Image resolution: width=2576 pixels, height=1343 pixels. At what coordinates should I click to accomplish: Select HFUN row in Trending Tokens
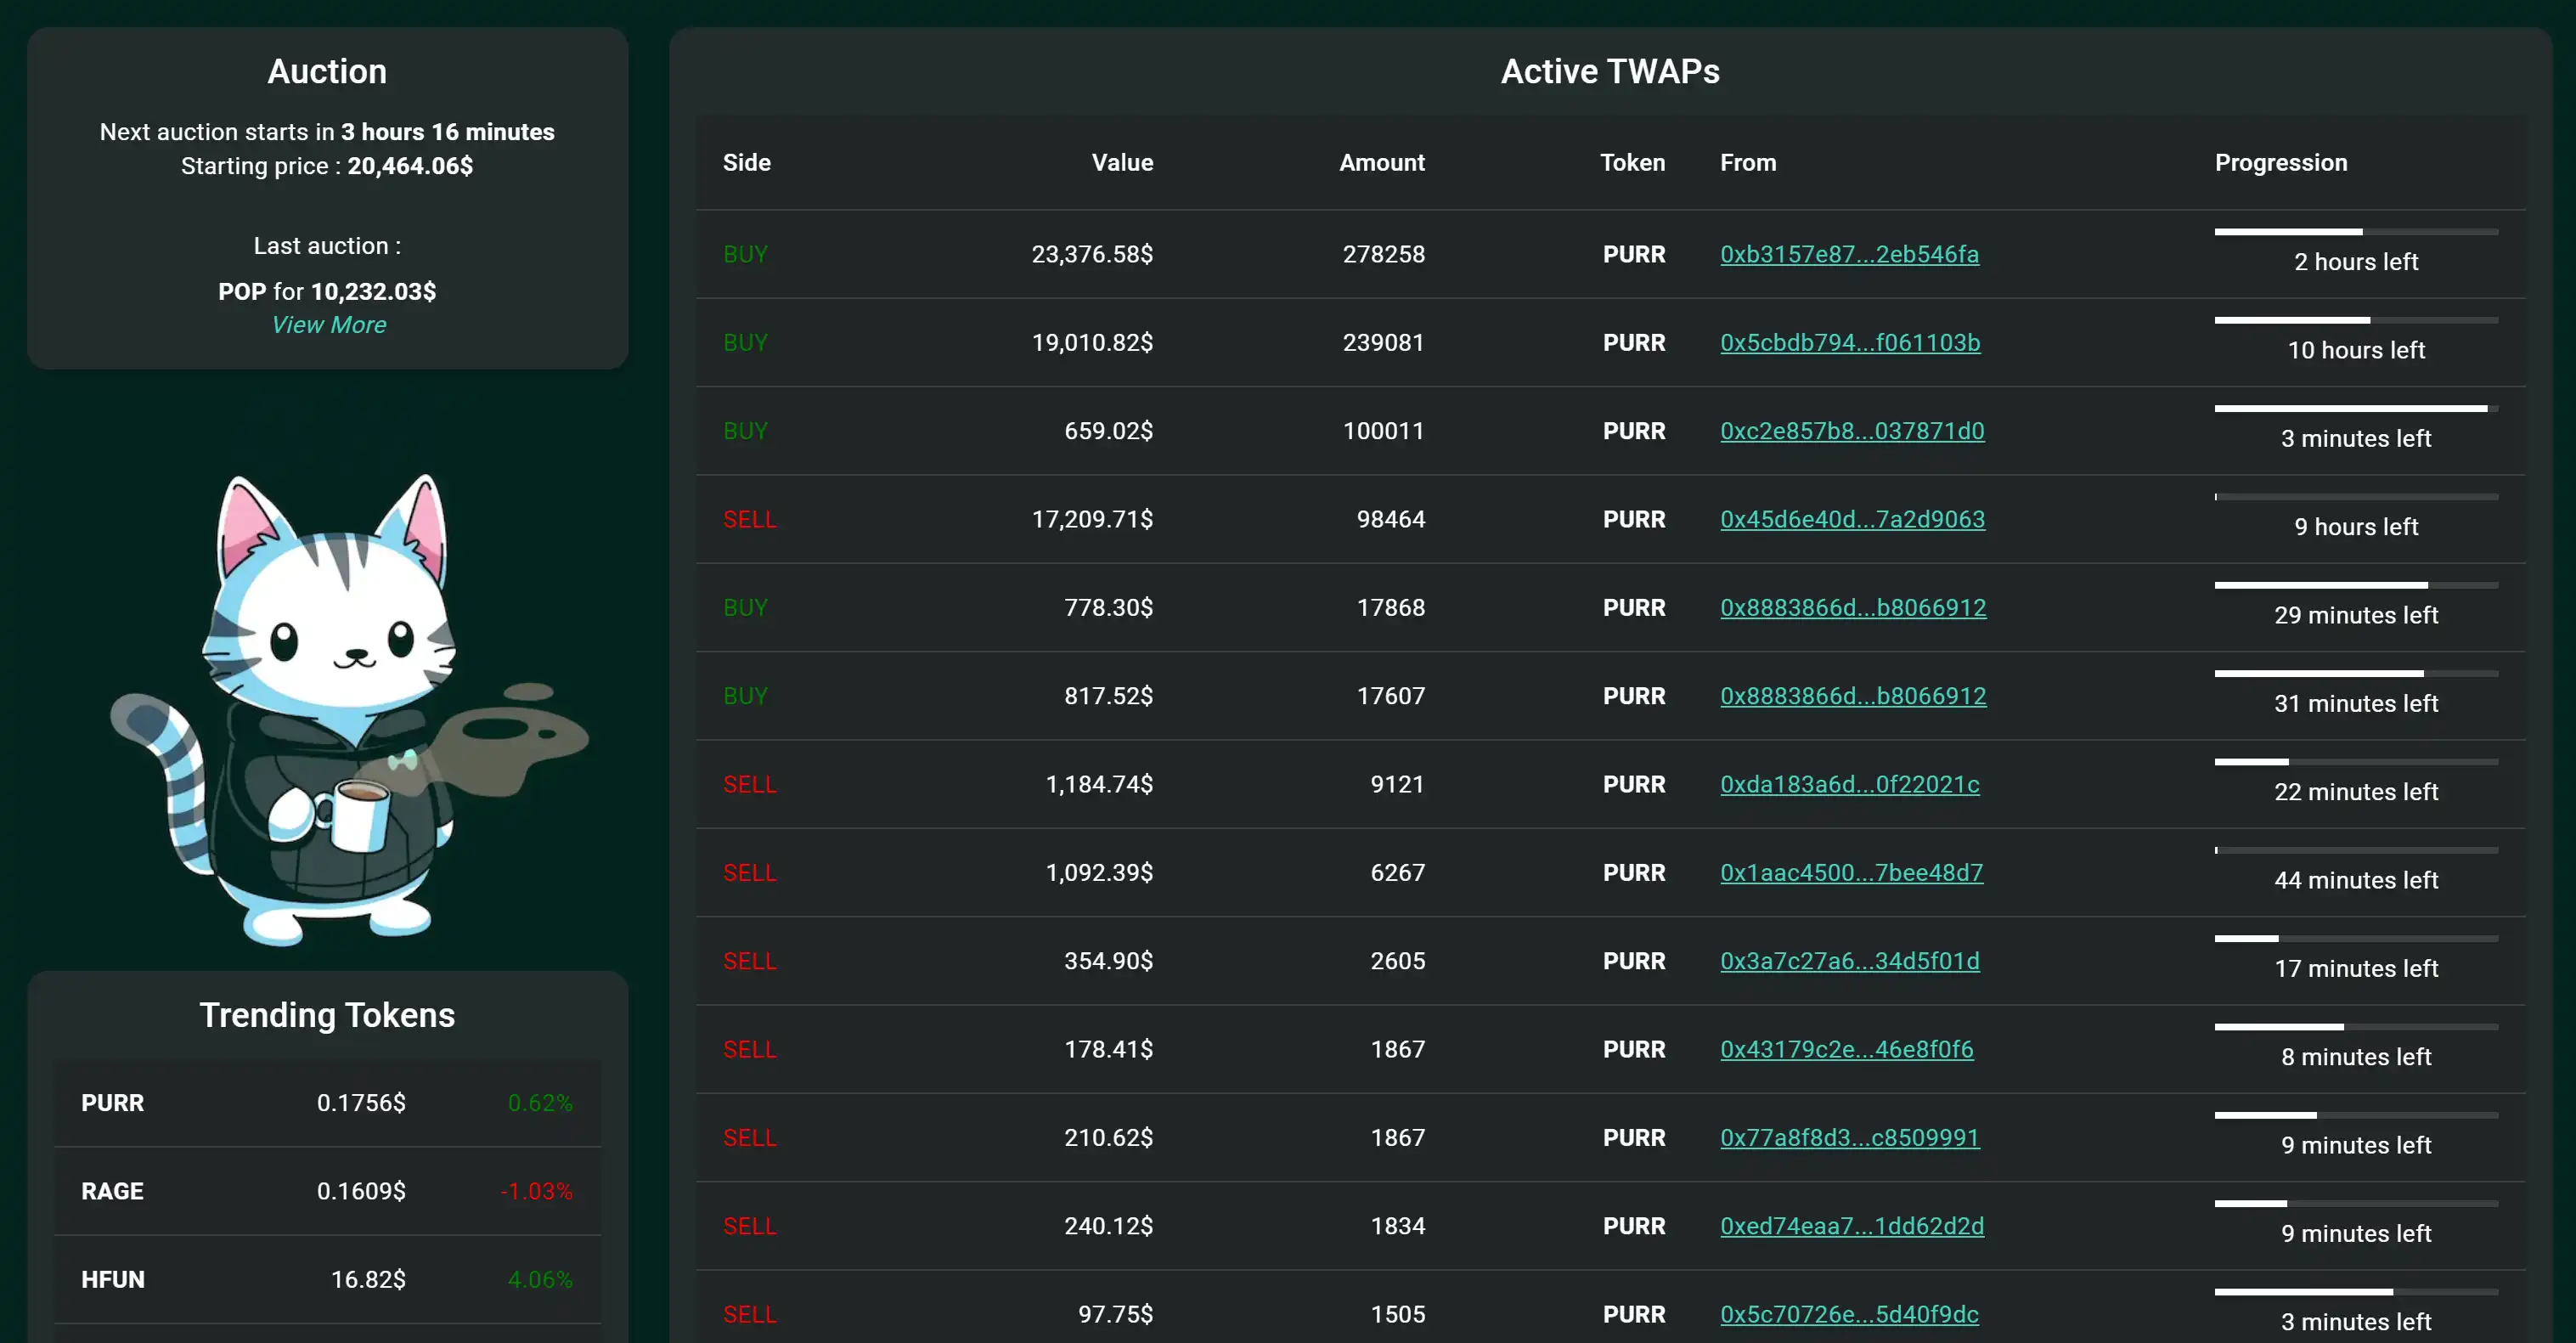[327, 1279]
